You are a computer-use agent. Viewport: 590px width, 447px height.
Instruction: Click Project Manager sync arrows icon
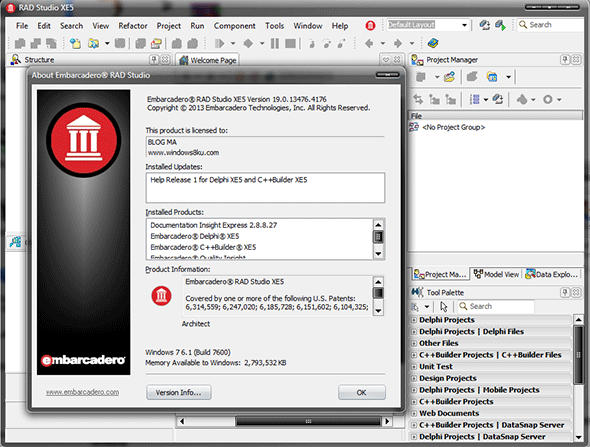[x=418, y=99]
